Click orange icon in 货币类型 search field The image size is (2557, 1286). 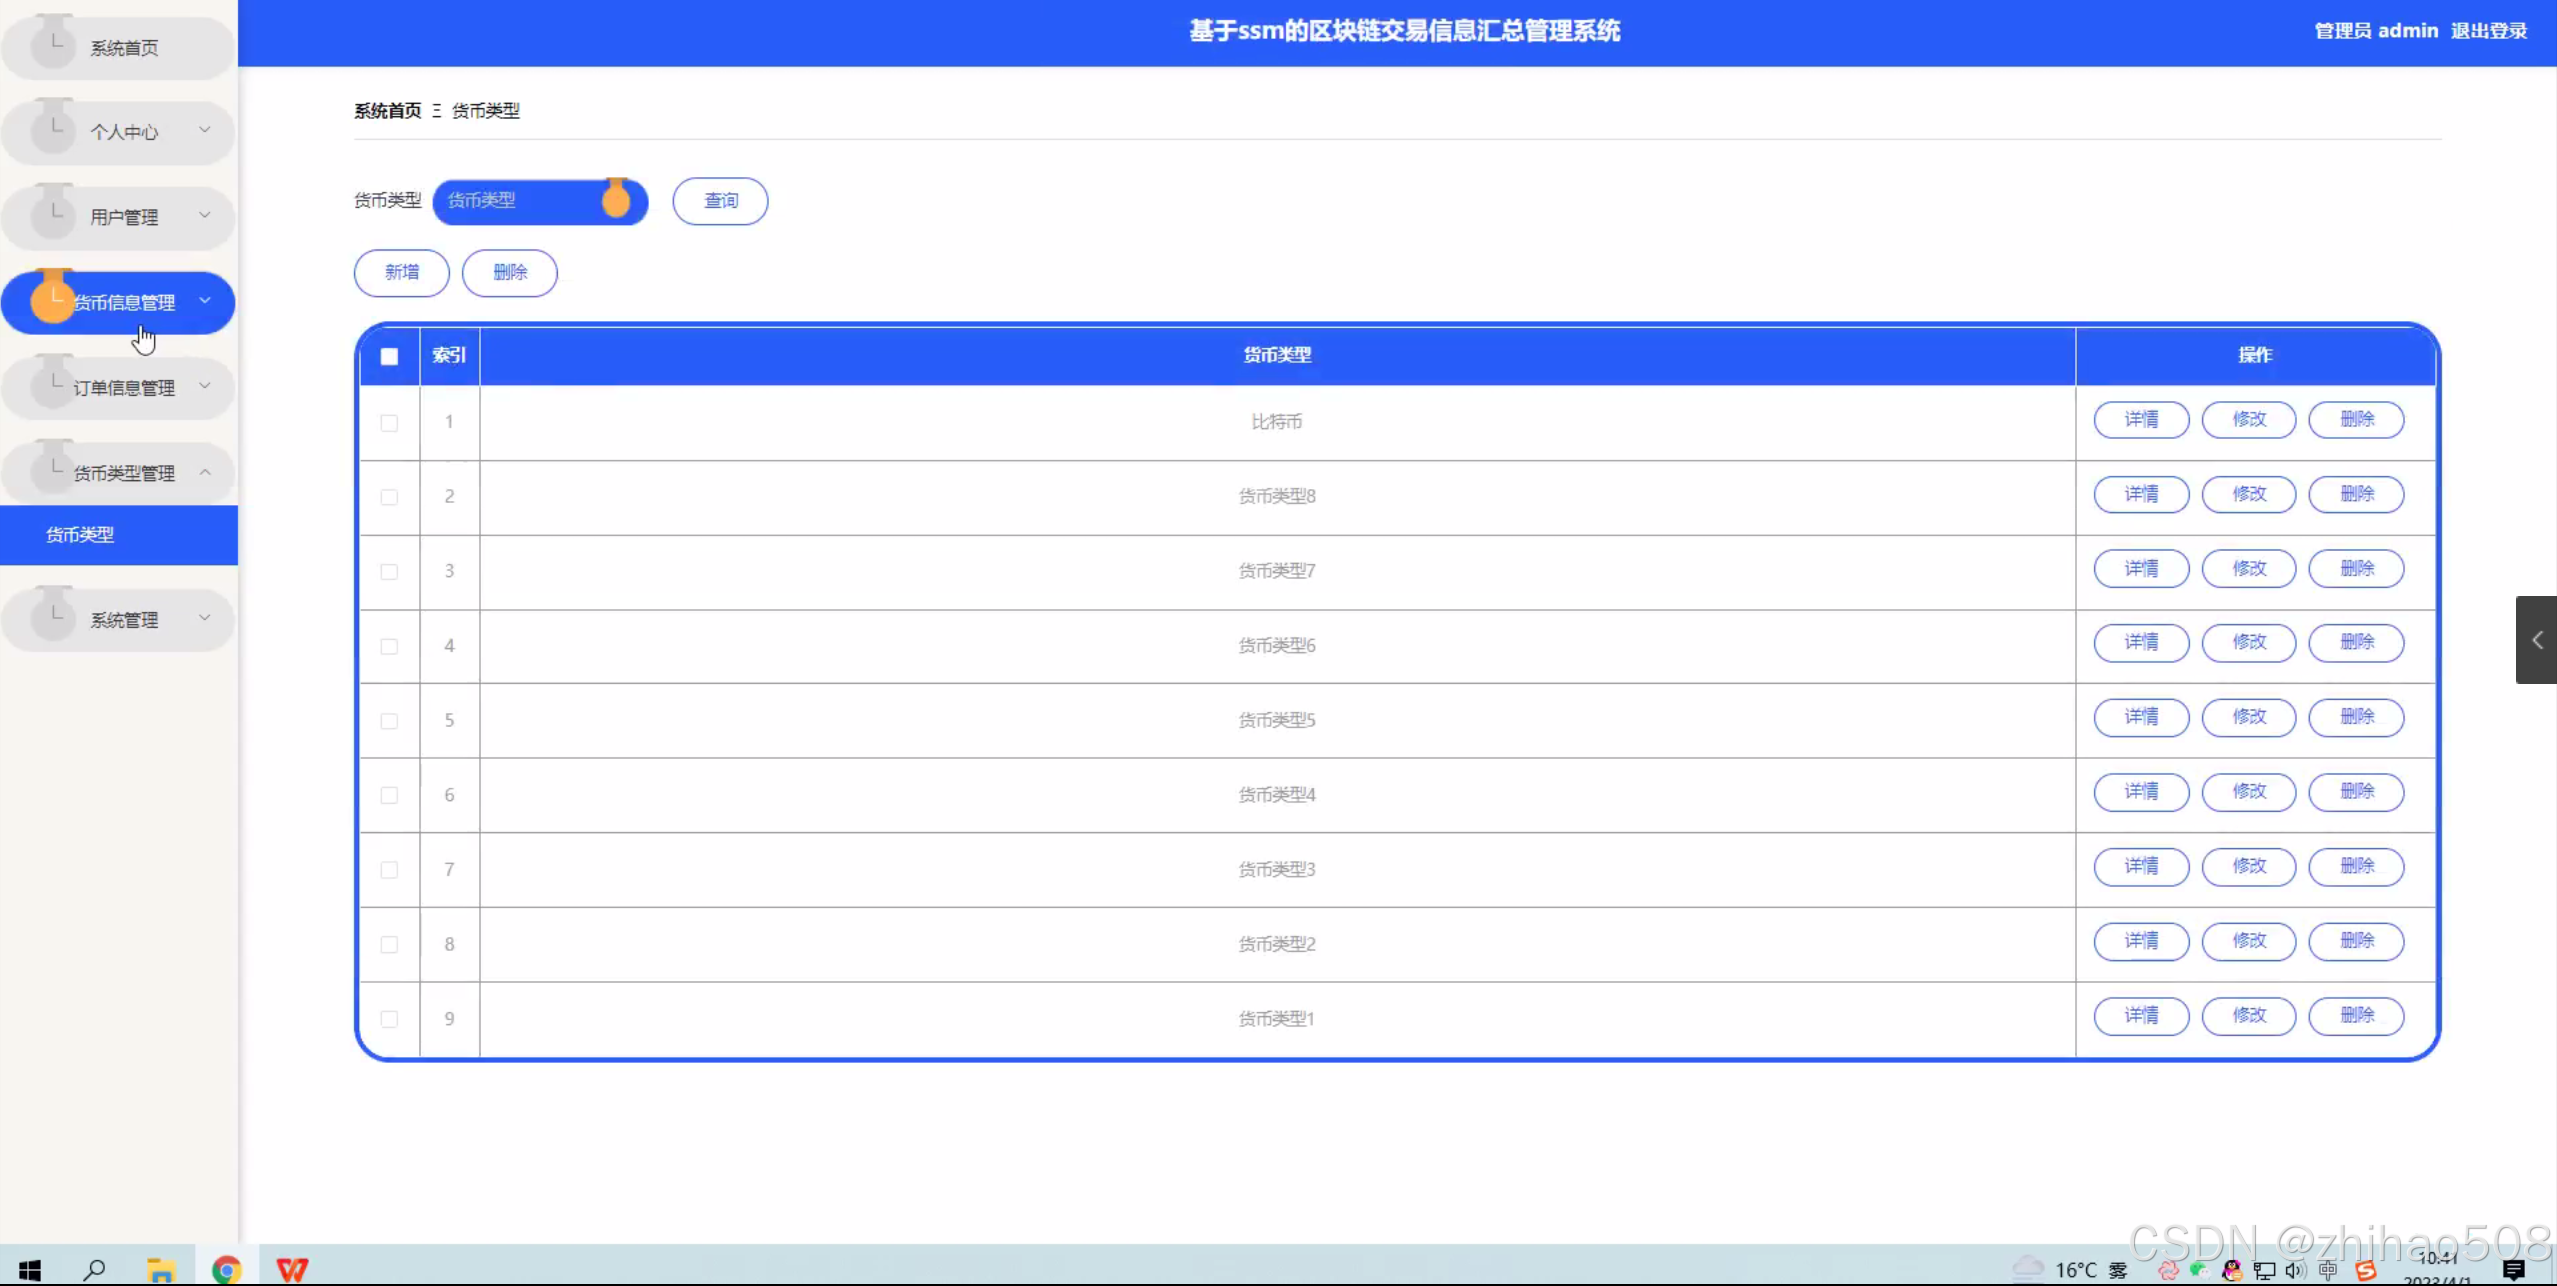coord(616,201)
